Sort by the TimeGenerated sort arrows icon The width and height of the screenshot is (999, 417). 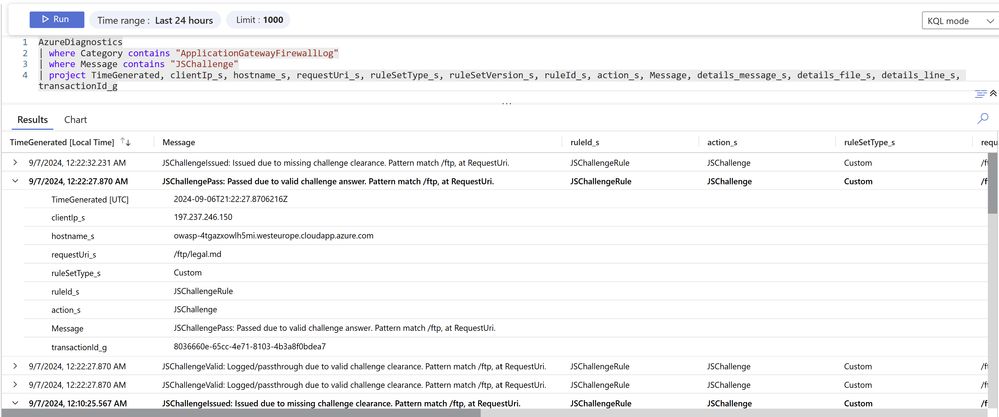click(126, 142)
